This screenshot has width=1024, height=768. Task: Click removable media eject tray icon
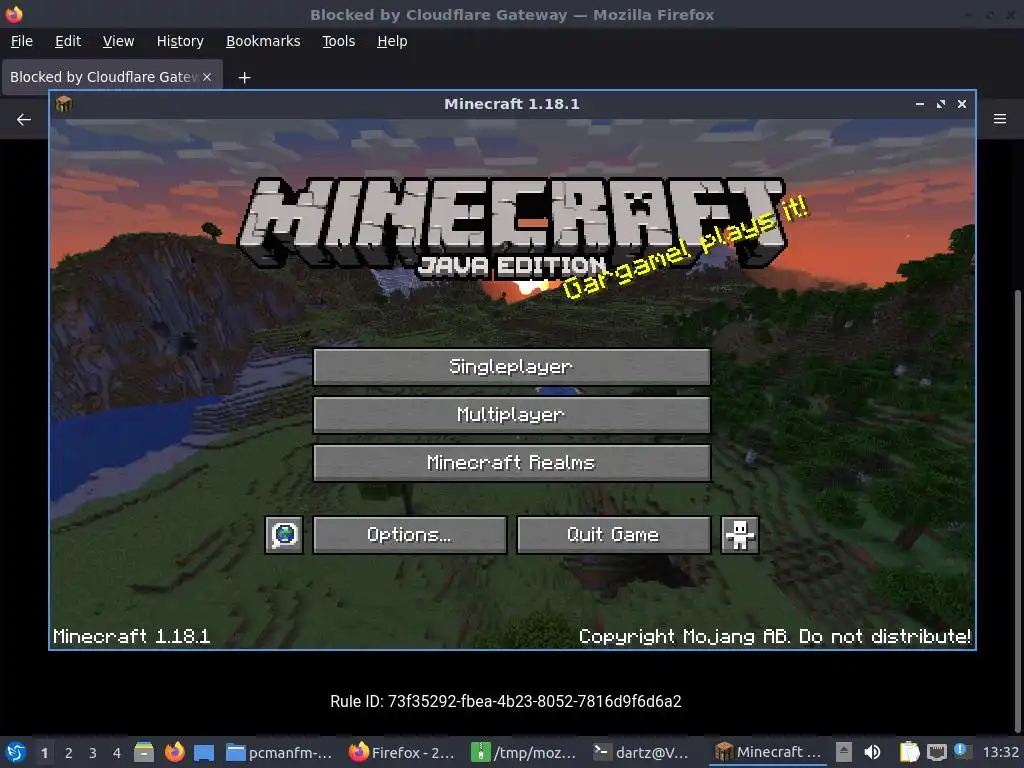[x=844, y=752]
